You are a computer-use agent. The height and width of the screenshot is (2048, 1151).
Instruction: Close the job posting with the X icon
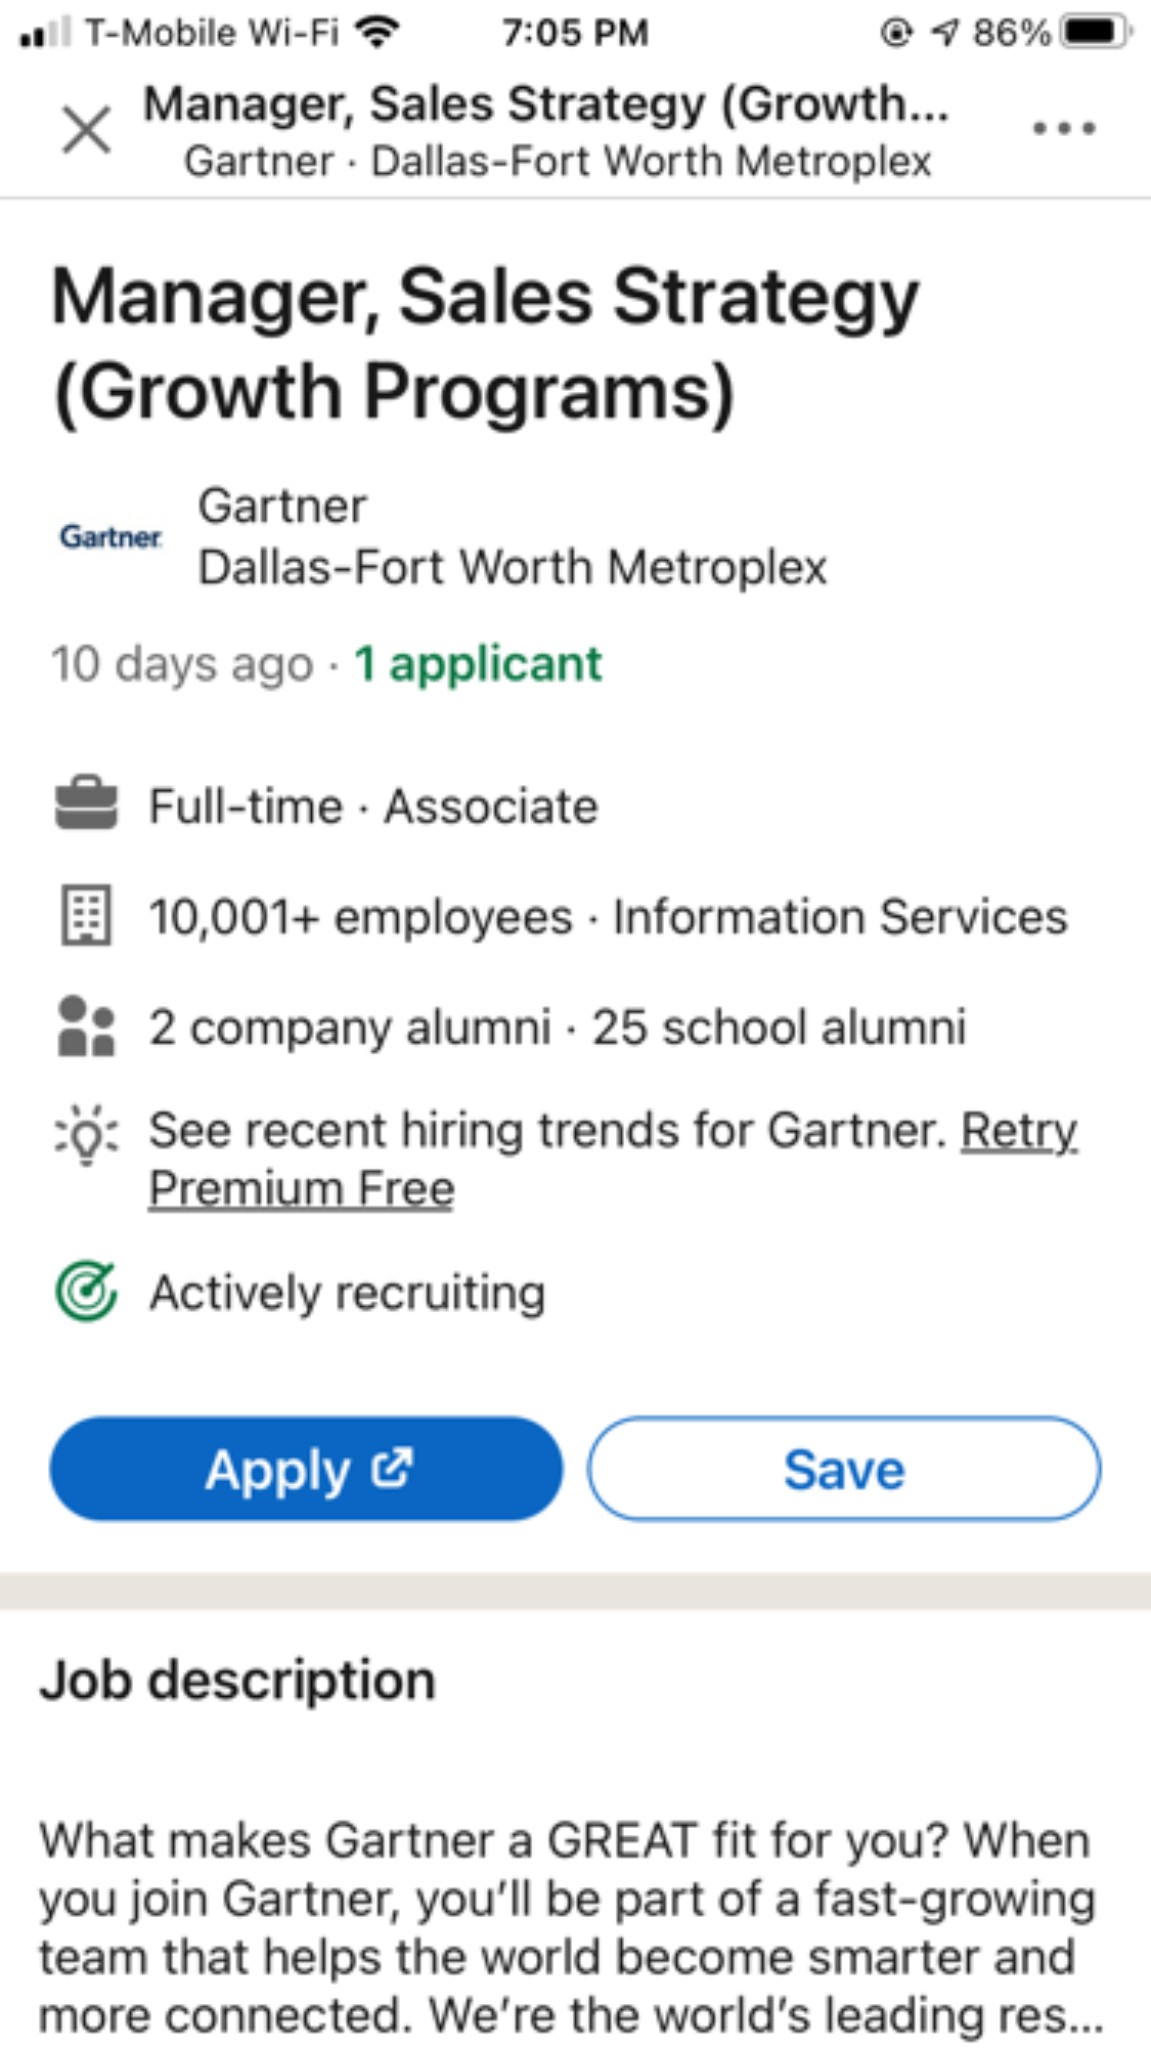tap(87, 130)
